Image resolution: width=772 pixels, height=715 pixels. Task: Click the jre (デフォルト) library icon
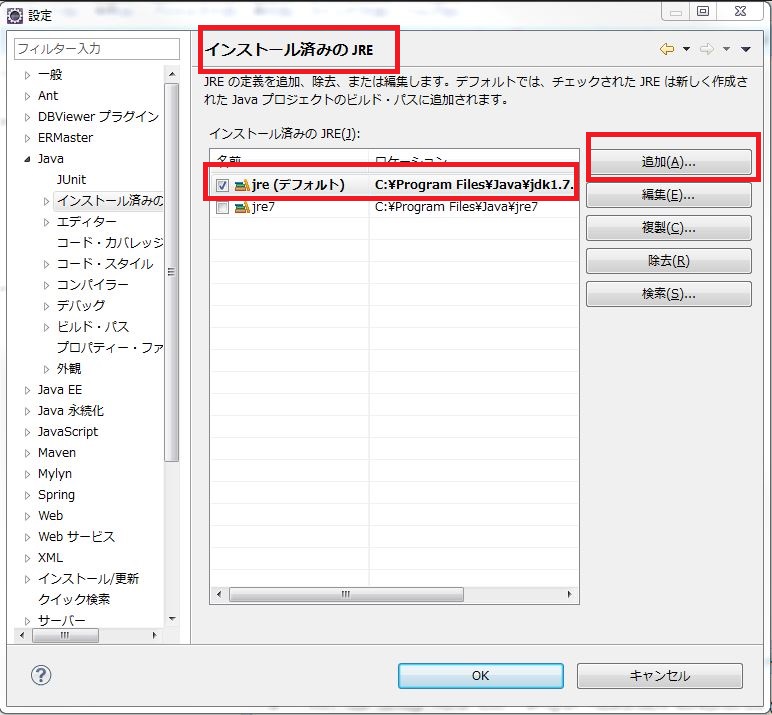click(x=242, y=185)
